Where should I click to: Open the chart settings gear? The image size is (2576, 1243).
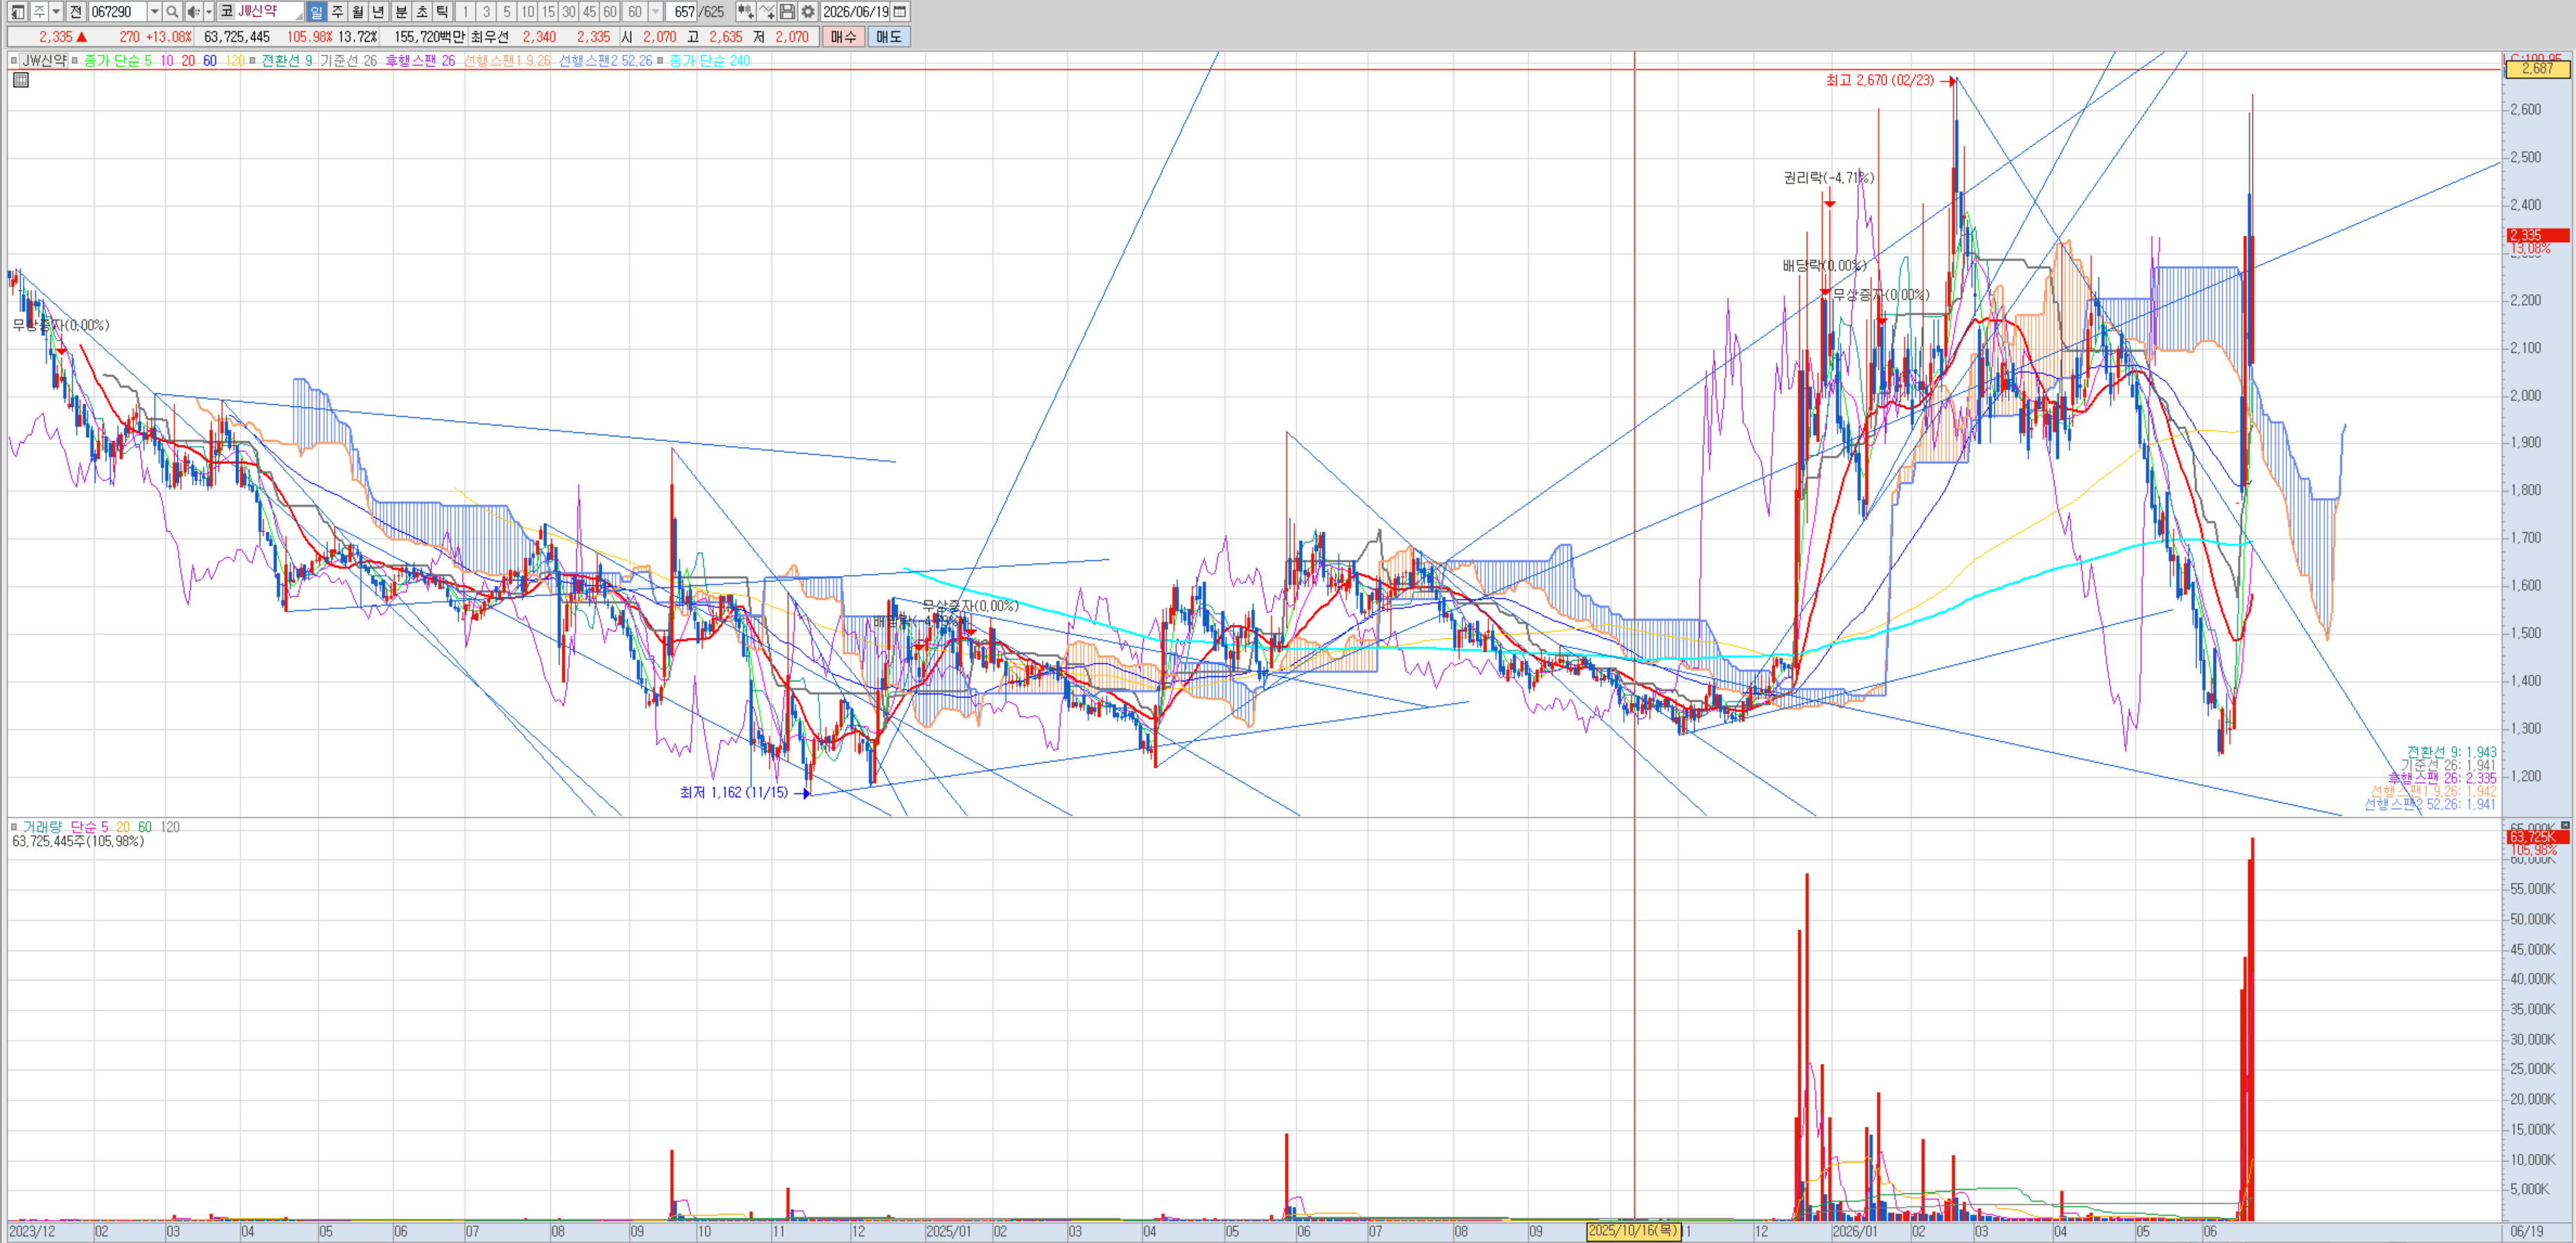coord(808,12)
